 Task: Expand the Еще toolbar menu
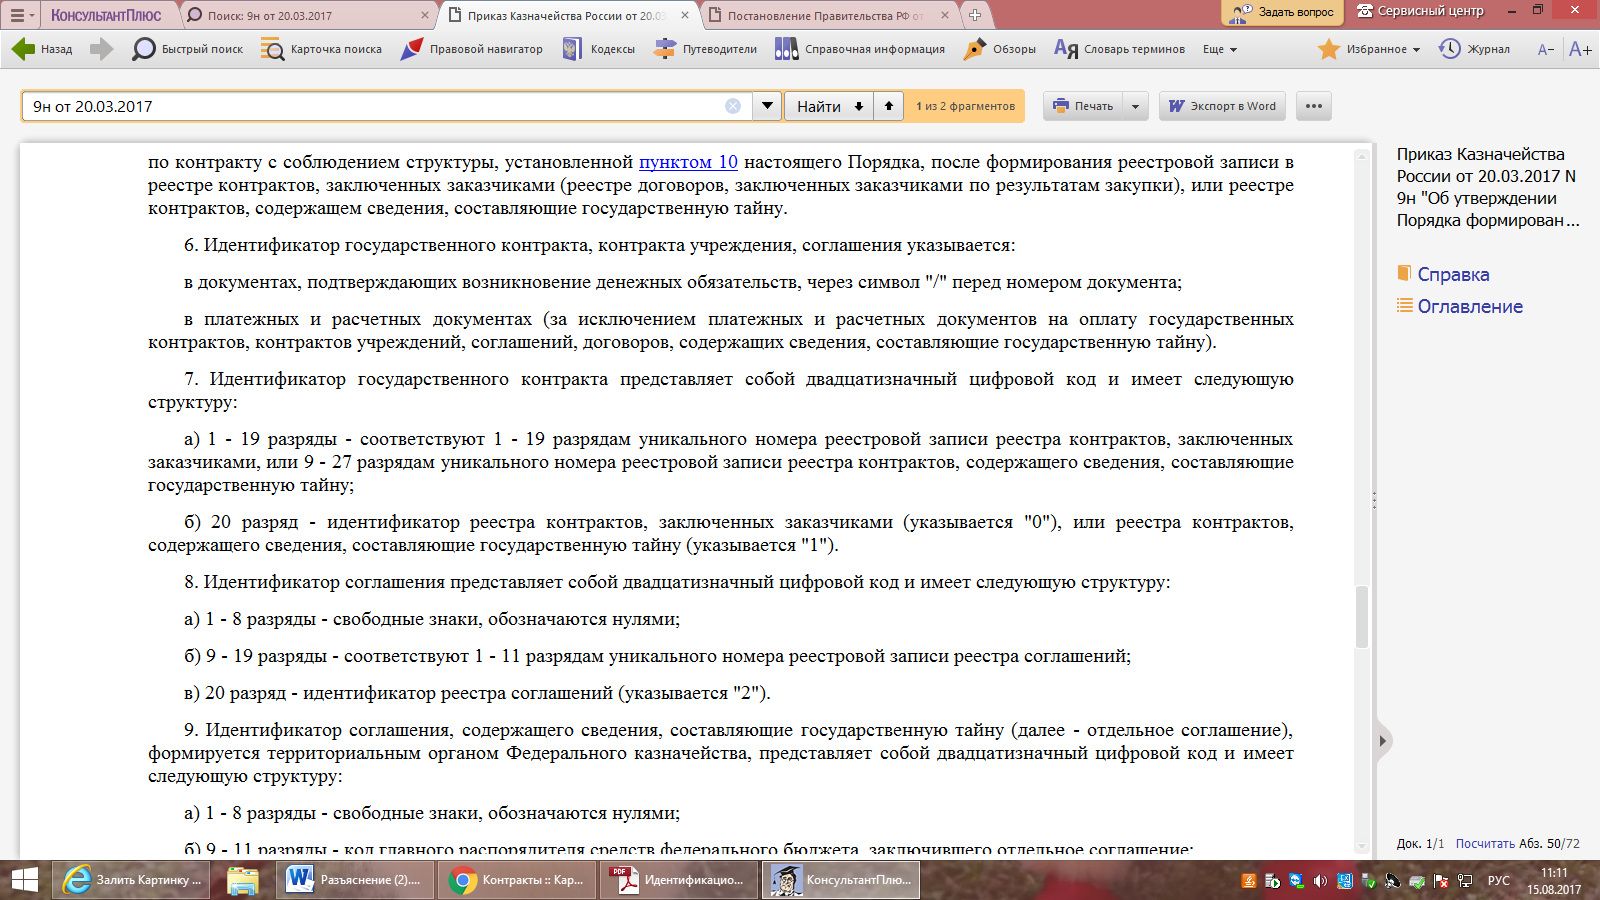1220,49
